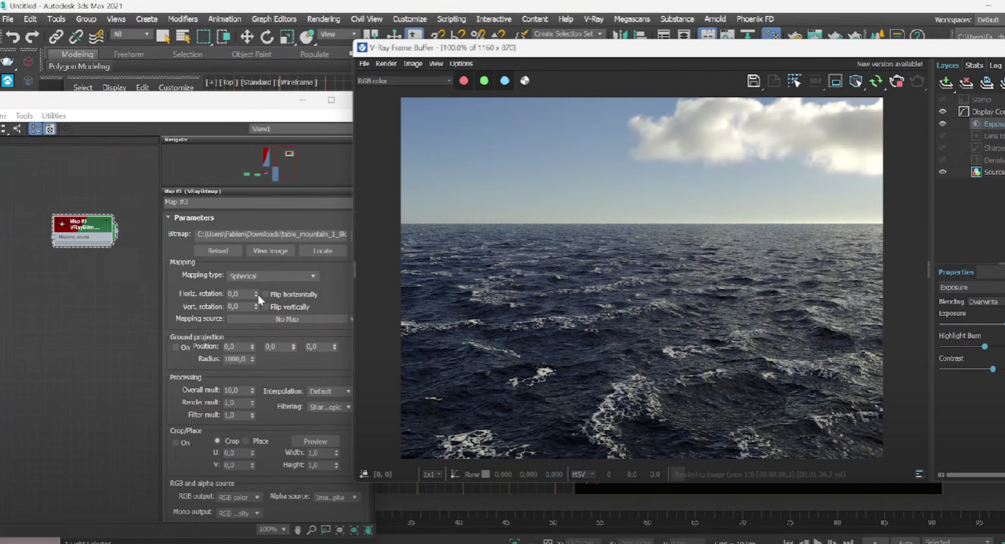Select the Move transform tool
1005x544 pixels.
(x=246, y=37)
